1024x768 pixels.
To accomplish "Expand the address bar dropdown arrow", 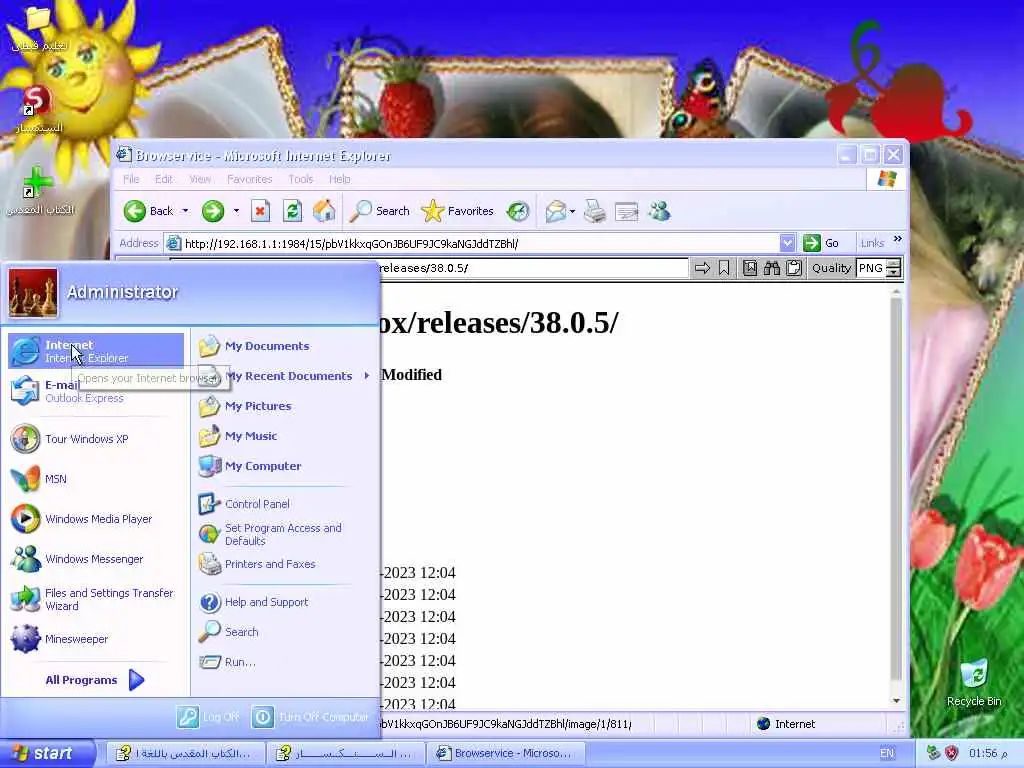I will tap(788, 244).
